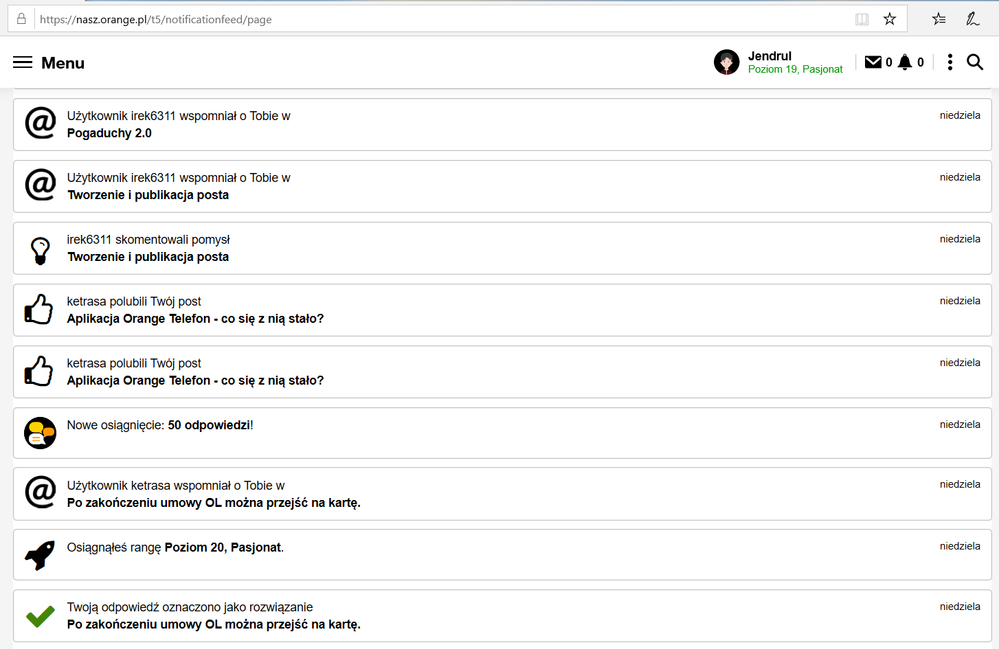The image size is (999, 649).
Task: Click the browser notes pen icon
Action: point(972,19)
